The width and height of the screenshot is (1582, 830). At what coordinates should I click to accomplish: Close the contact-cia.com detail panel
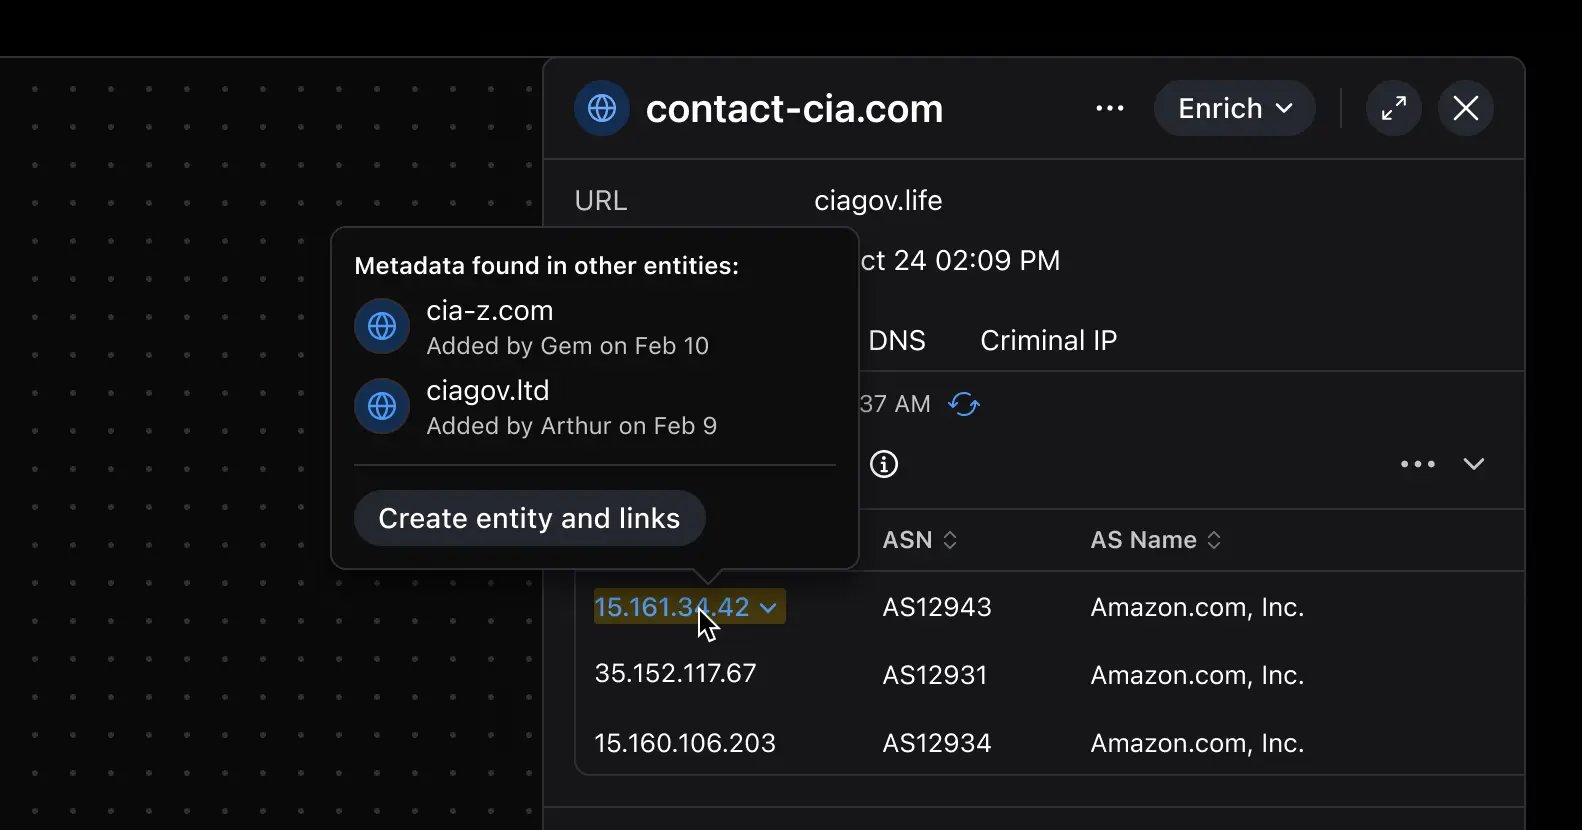[x=1465, y=108]
